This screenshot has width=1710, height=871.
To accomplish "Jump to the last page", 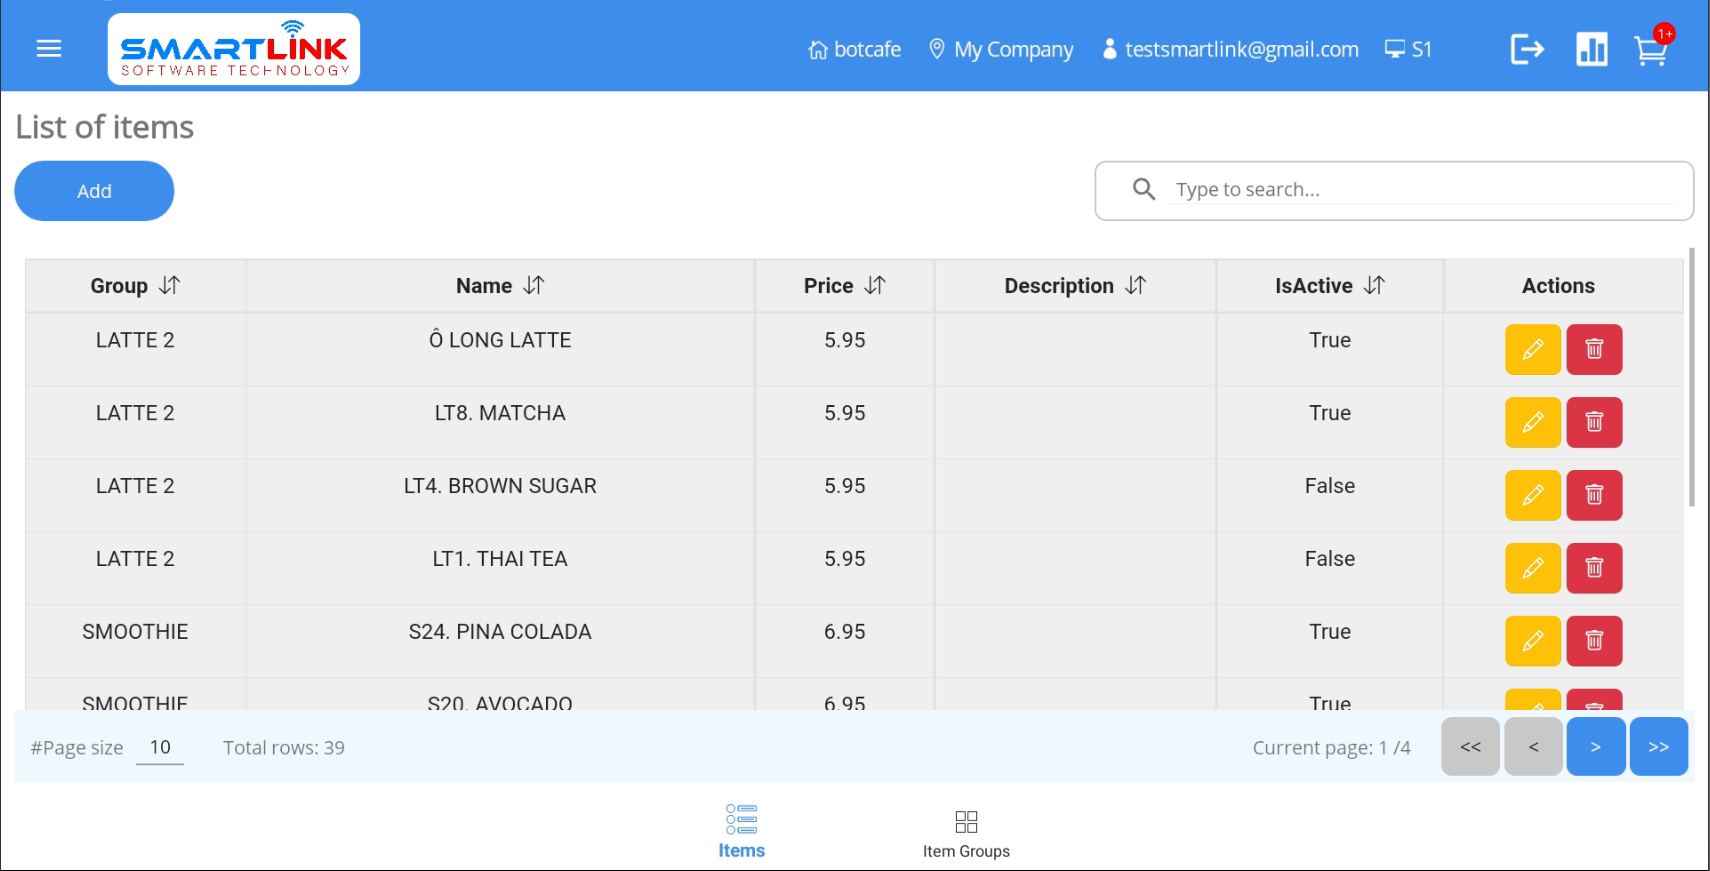I will [x=1658, y=747].
